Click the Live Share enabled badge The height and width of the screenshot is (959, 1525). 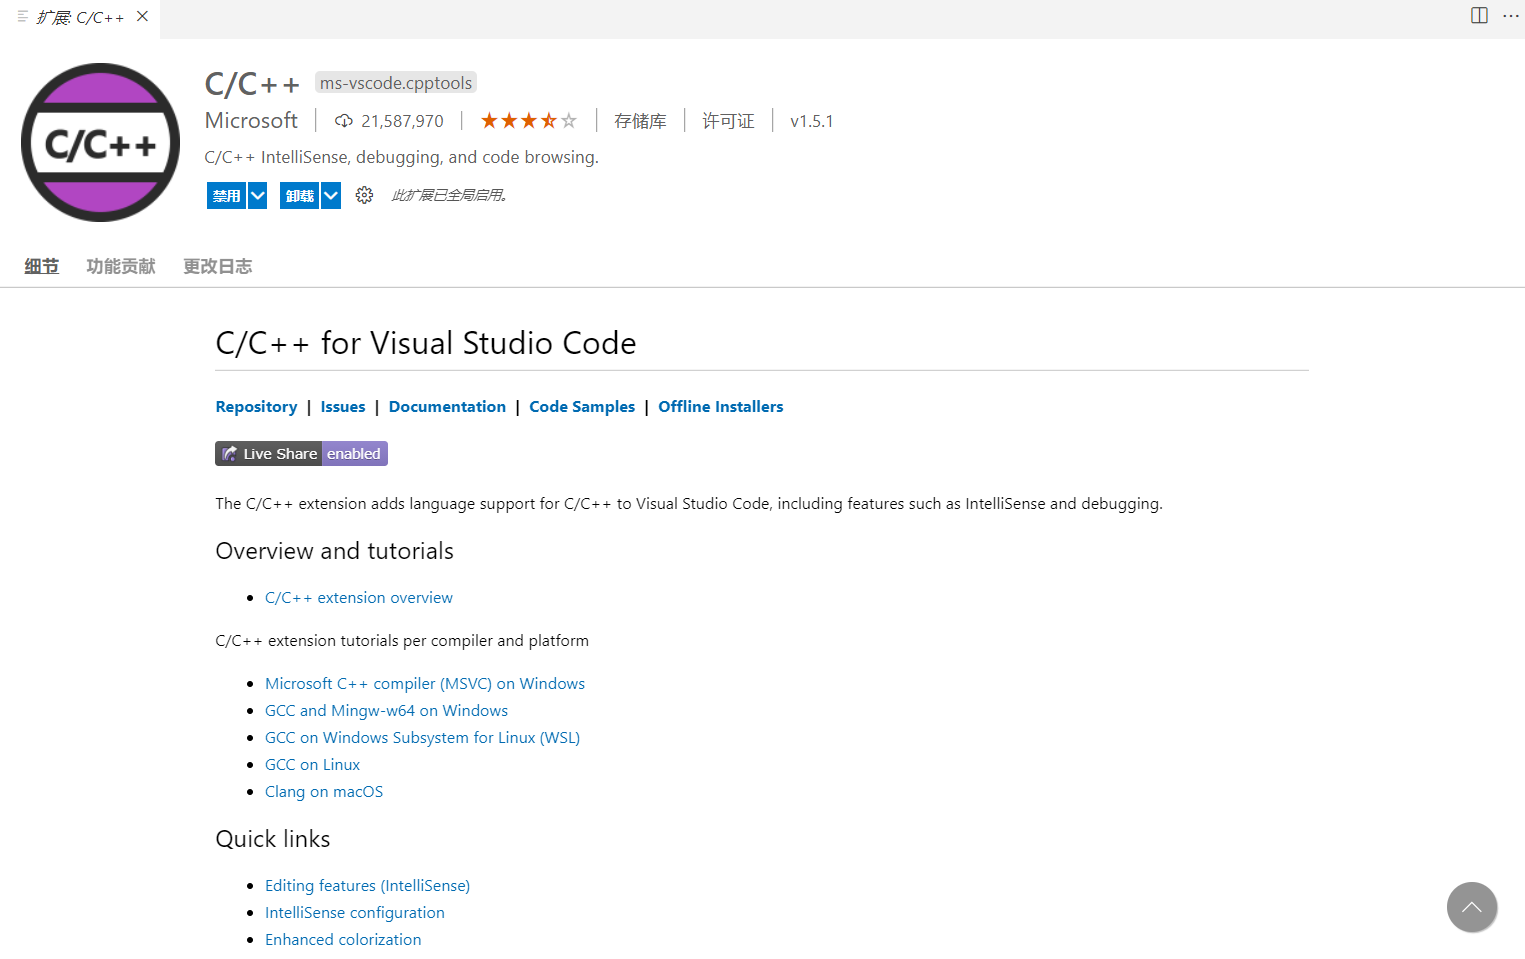click(x=301, y=454)
